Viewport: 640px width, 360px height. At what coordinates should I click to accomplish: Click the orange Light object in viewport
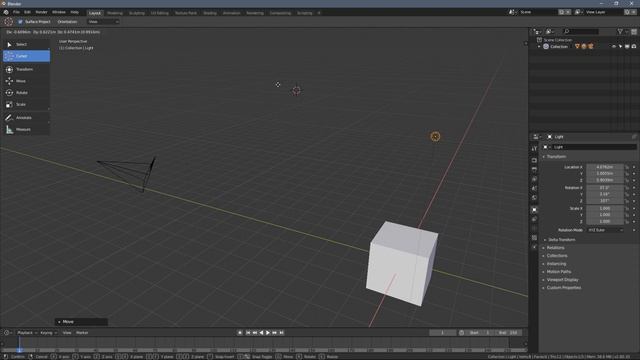pos(435,136)
